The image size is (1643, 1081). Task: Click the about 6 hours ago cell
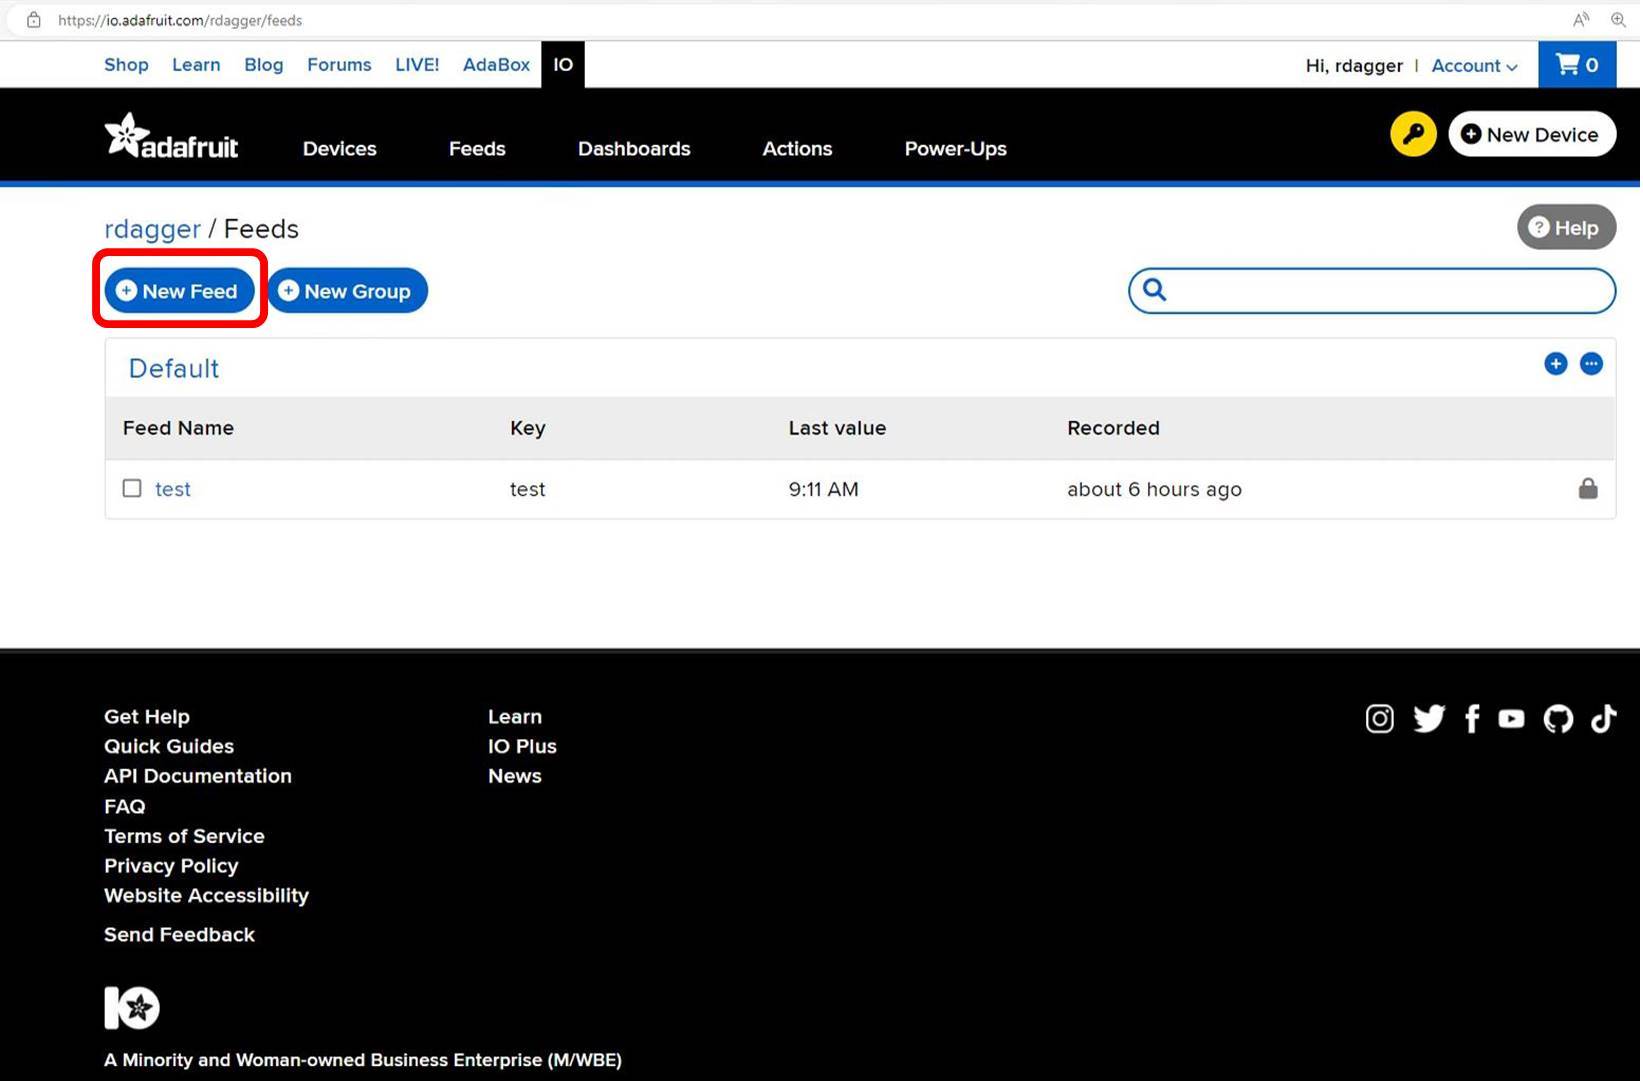1155,490
